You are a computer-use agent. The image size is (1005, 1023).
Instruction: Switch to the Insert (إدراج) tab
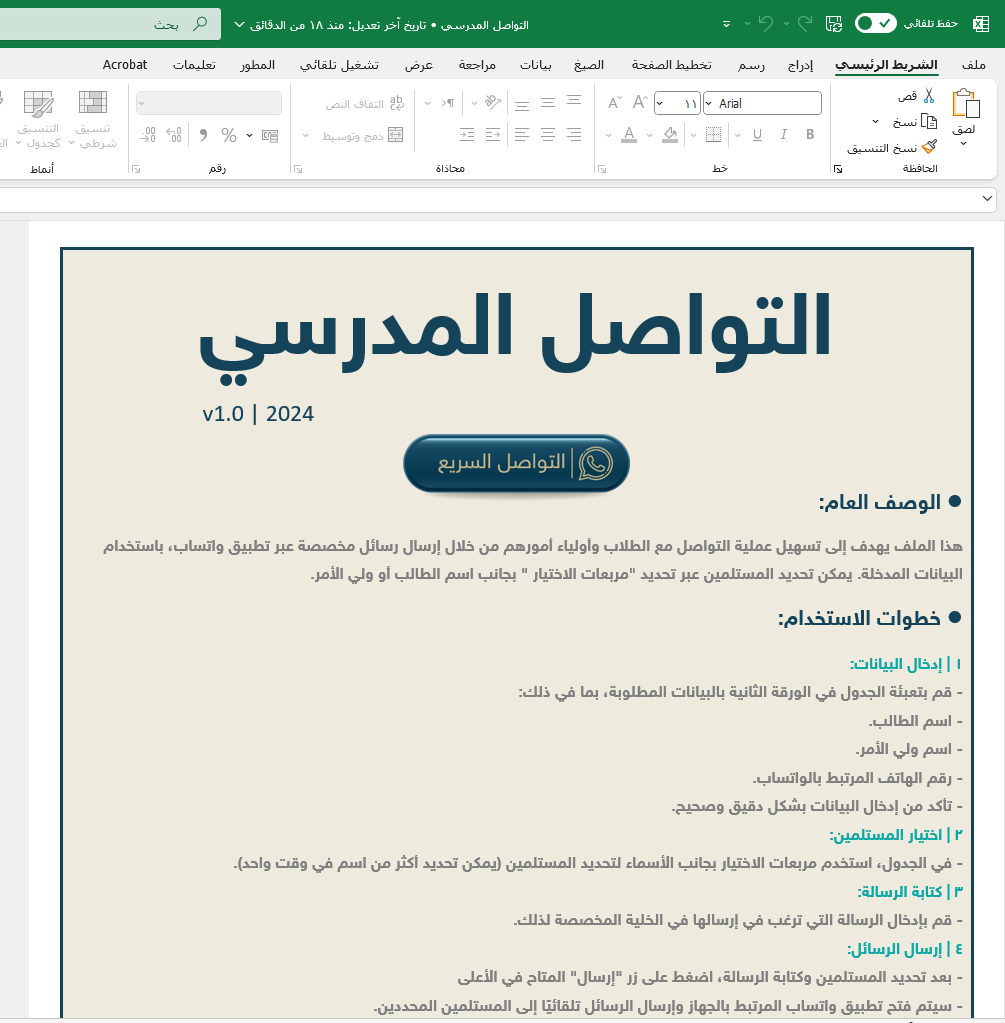(800, 65)
